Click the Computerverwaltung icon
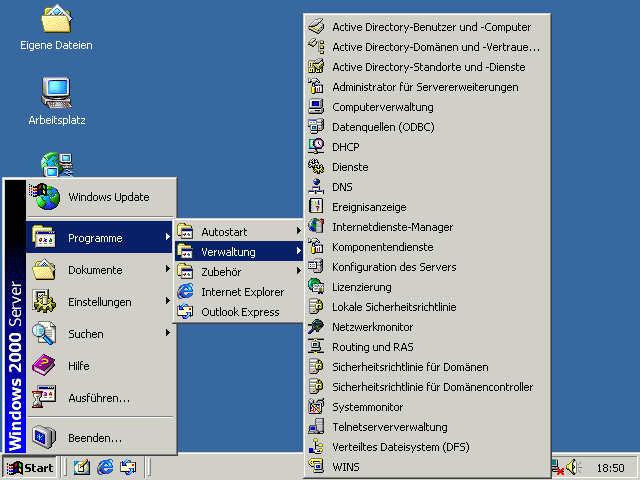Viewport: 640px width, 480px height. pyautogui.click(x=316, y=107)
